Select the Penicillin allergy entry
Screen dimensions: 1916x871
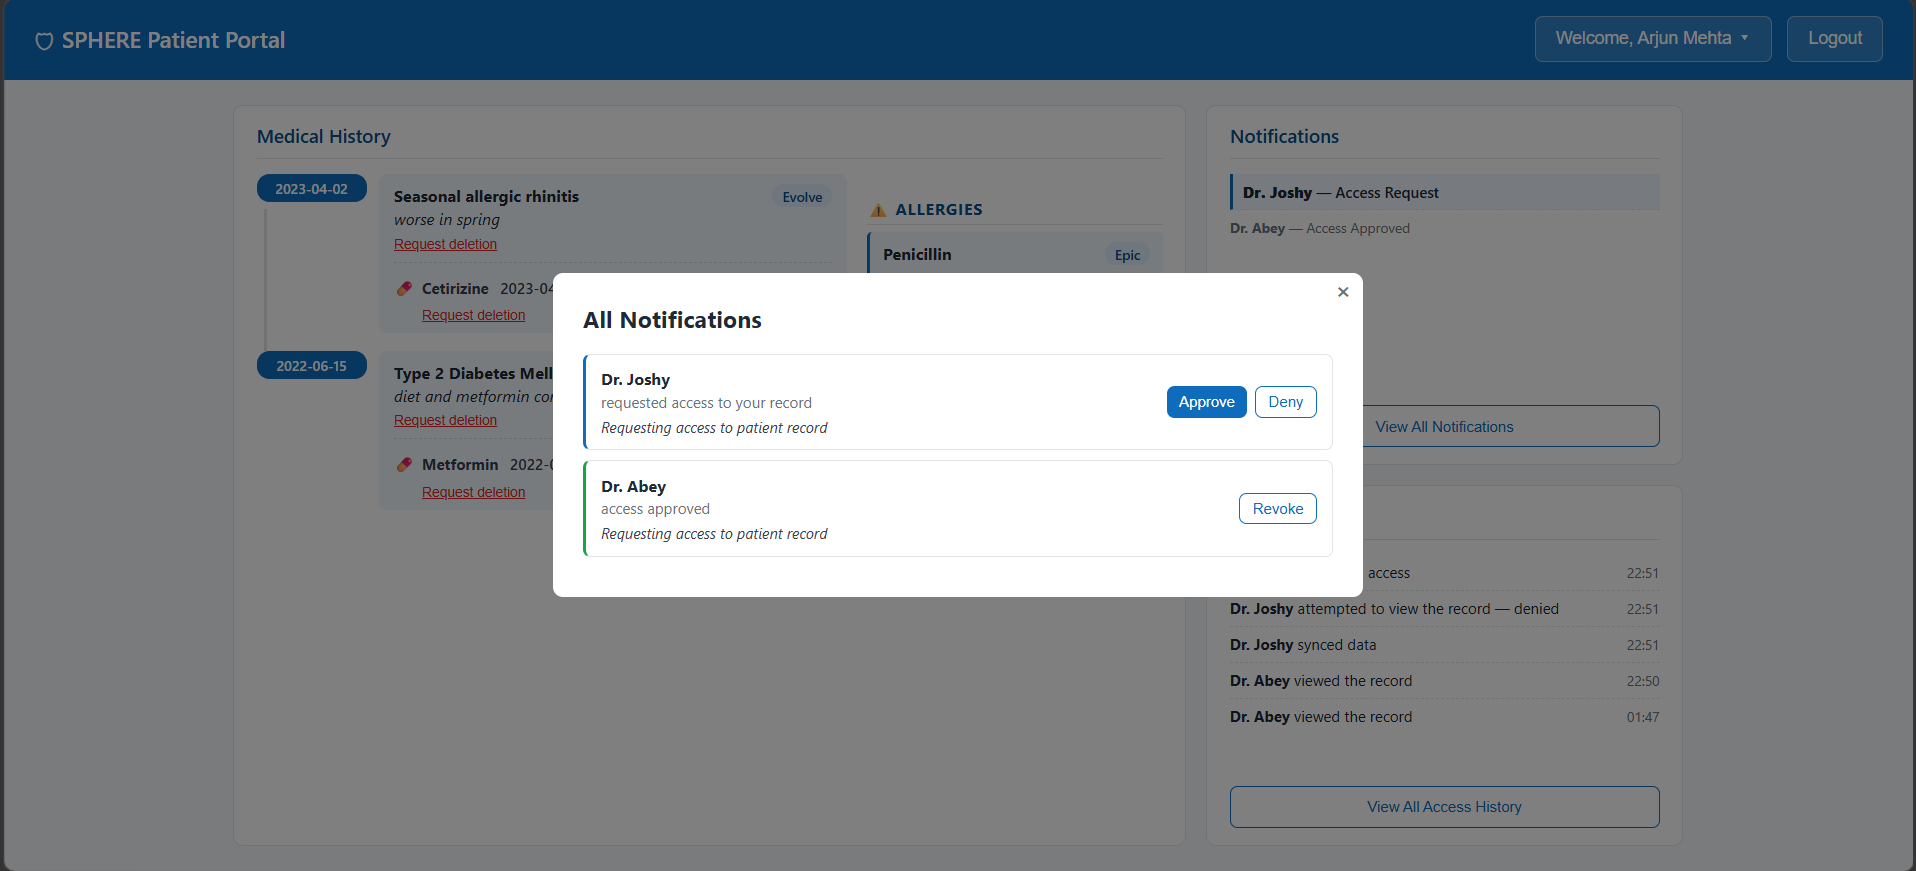tap(1015, 254)
